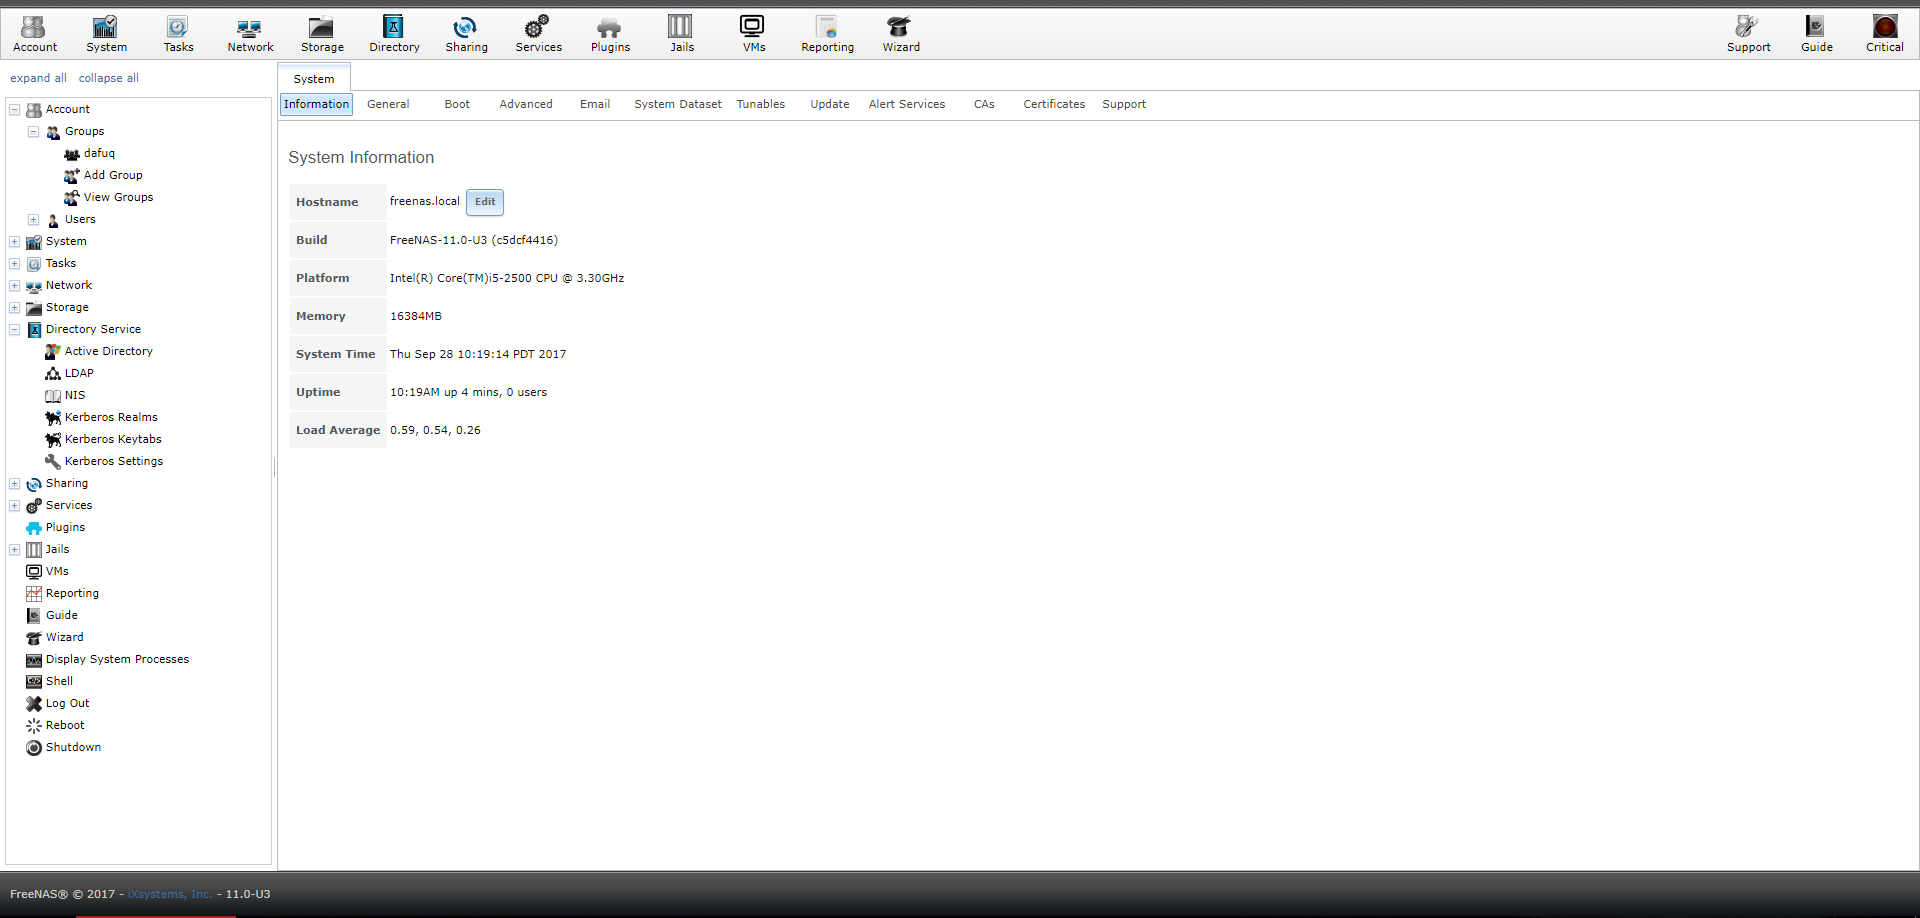
Task: Open the Boot tab
Action: [457, 104]
